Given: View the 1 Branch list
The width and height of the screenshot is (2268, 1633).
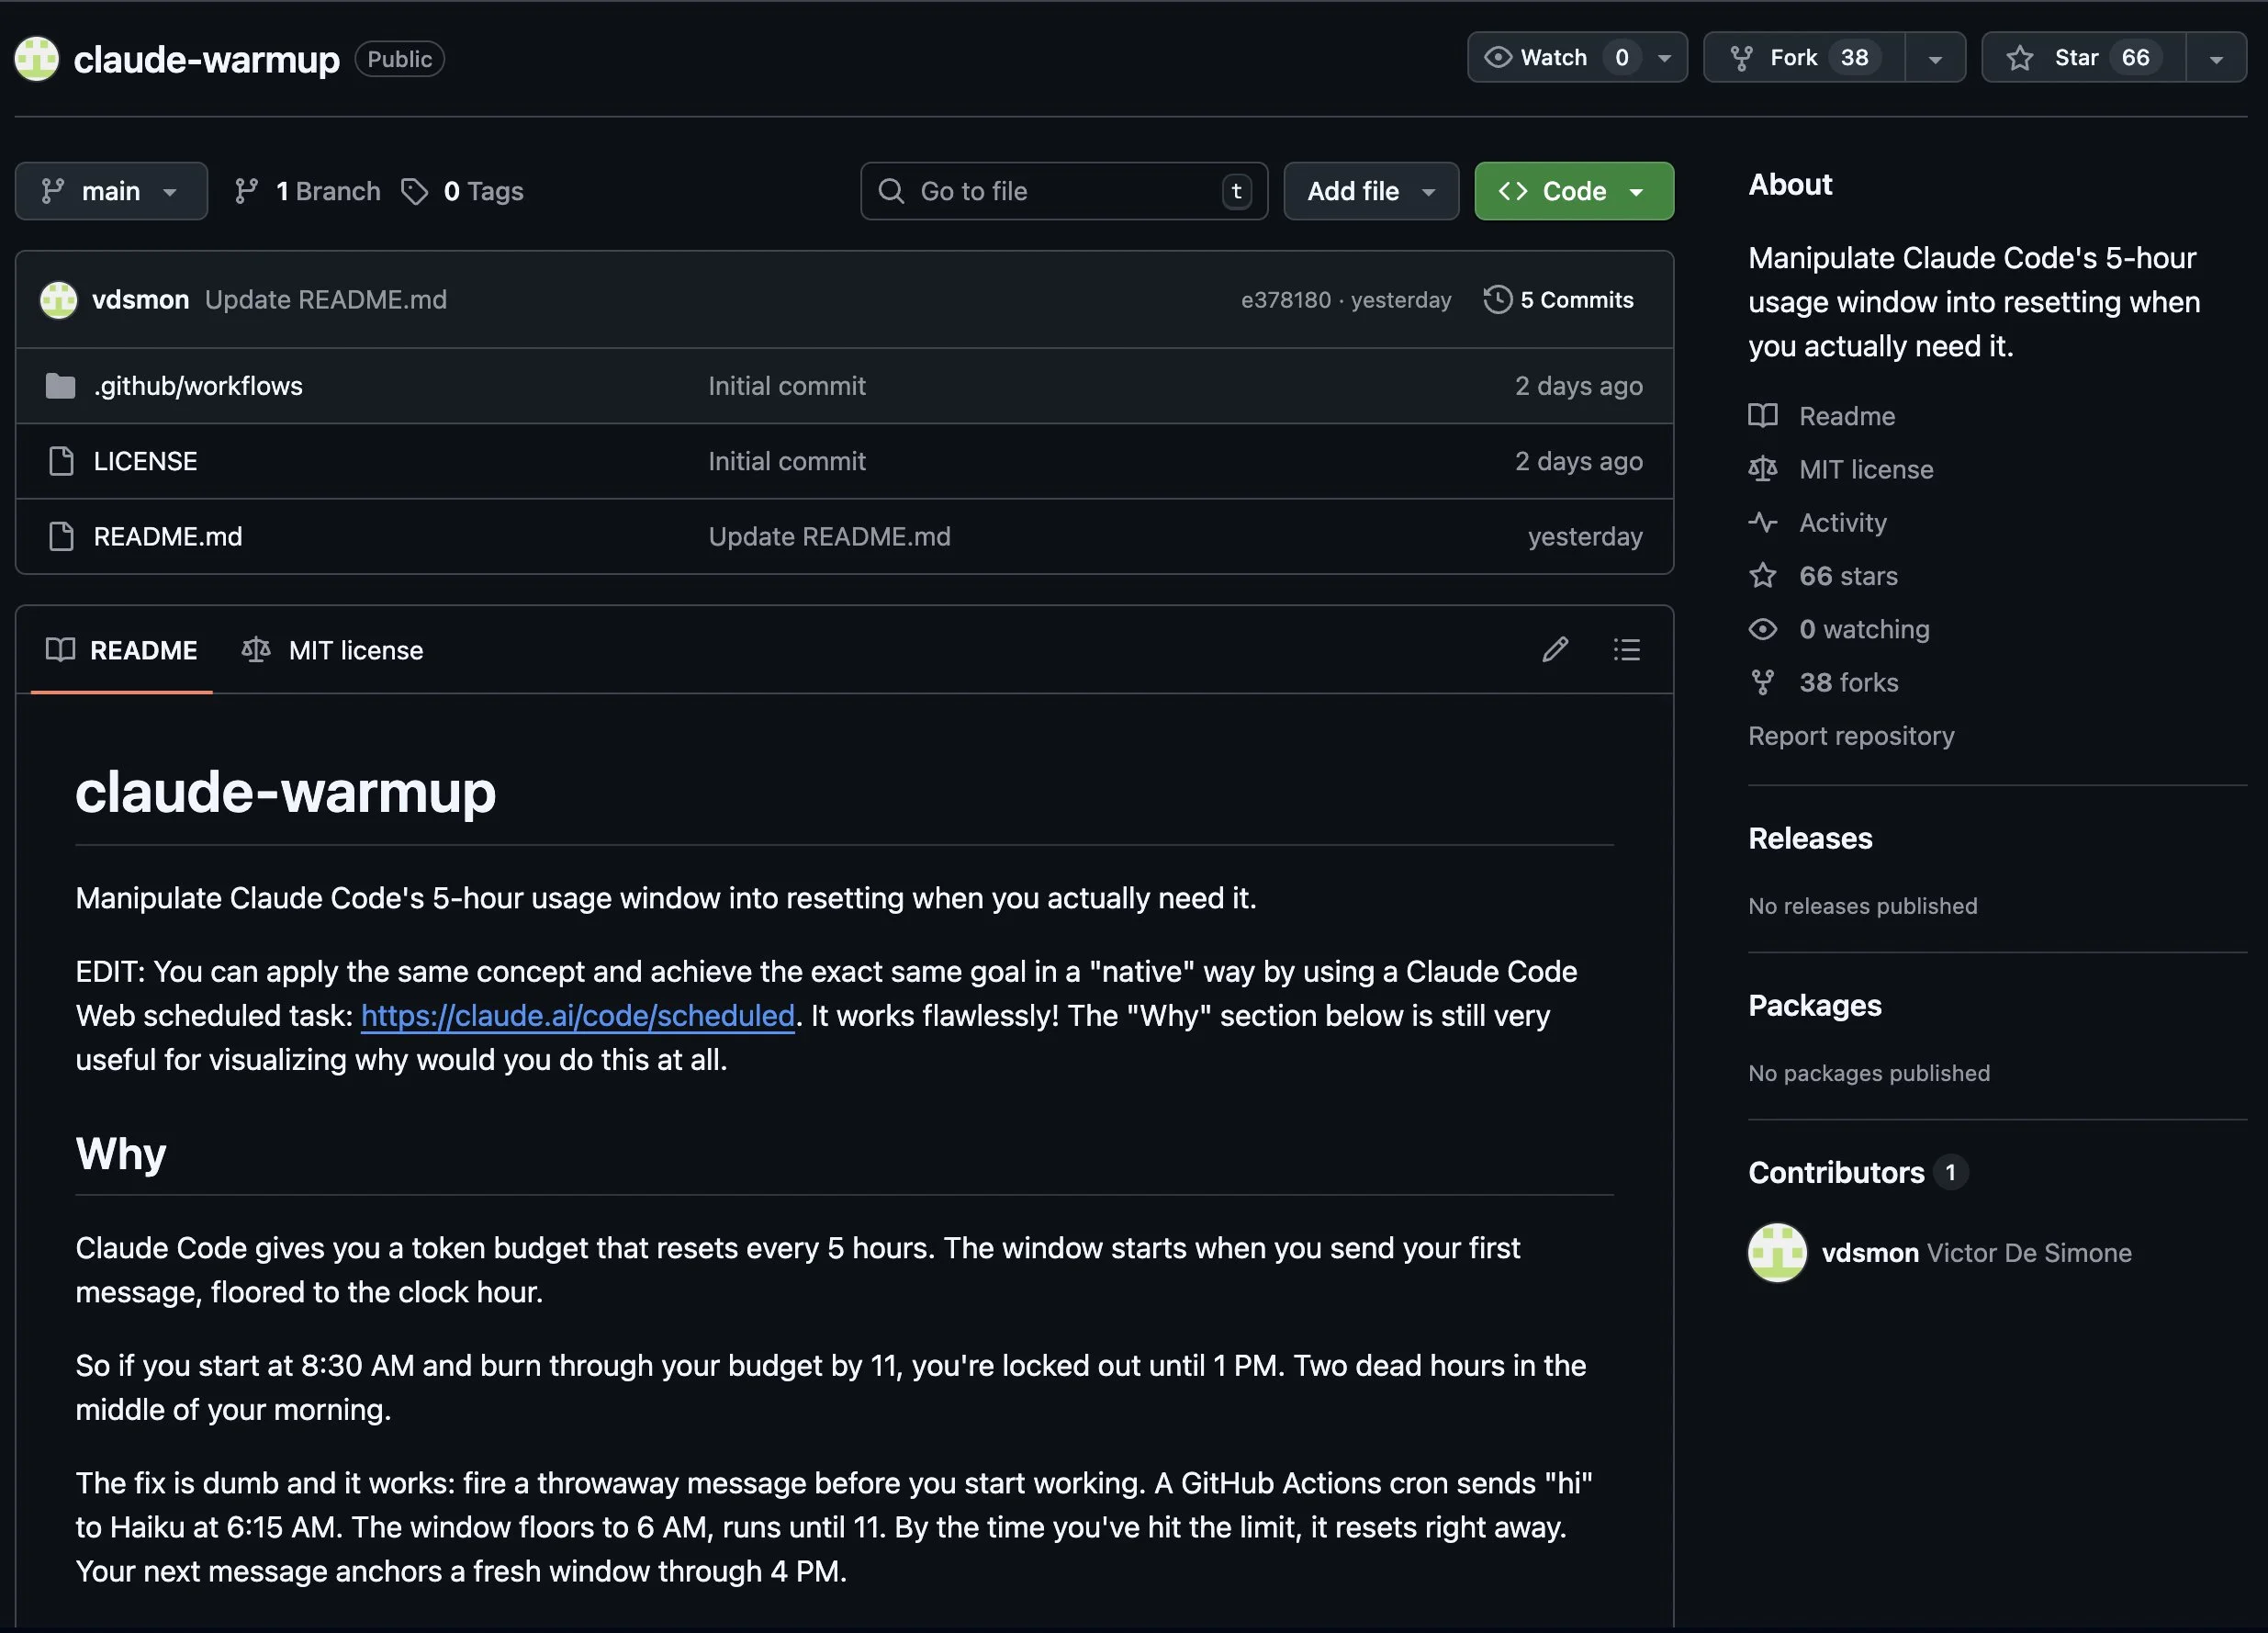Looking at the screenshot, I should click(x=308, y=191).
